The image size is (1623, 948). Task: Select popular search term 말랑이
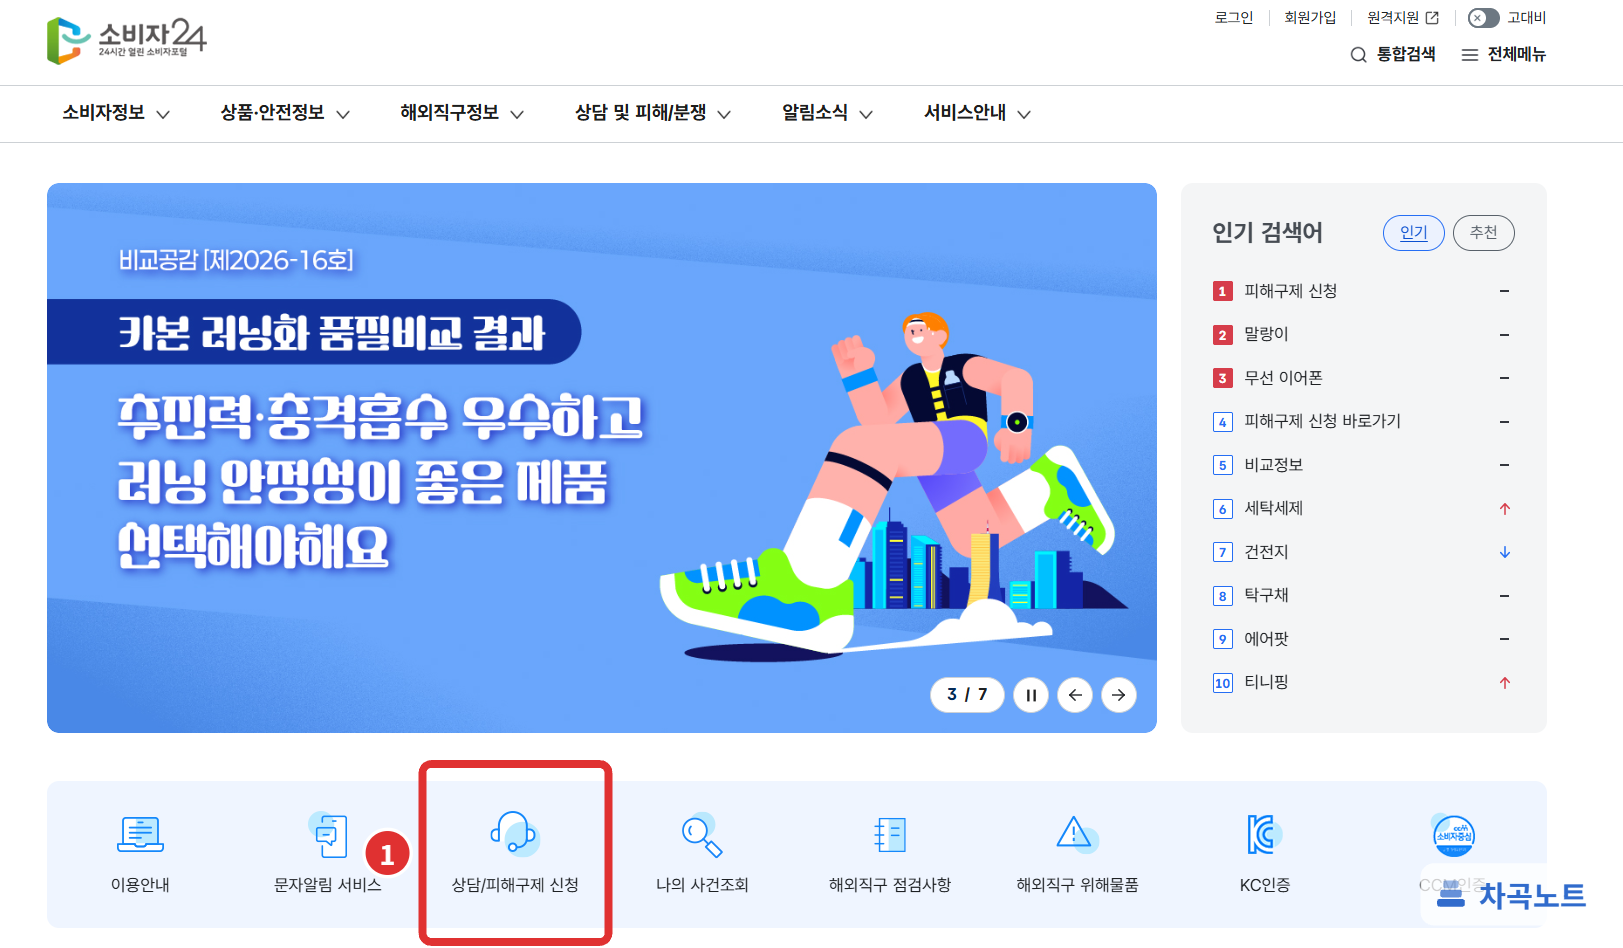click(1266, 334)
